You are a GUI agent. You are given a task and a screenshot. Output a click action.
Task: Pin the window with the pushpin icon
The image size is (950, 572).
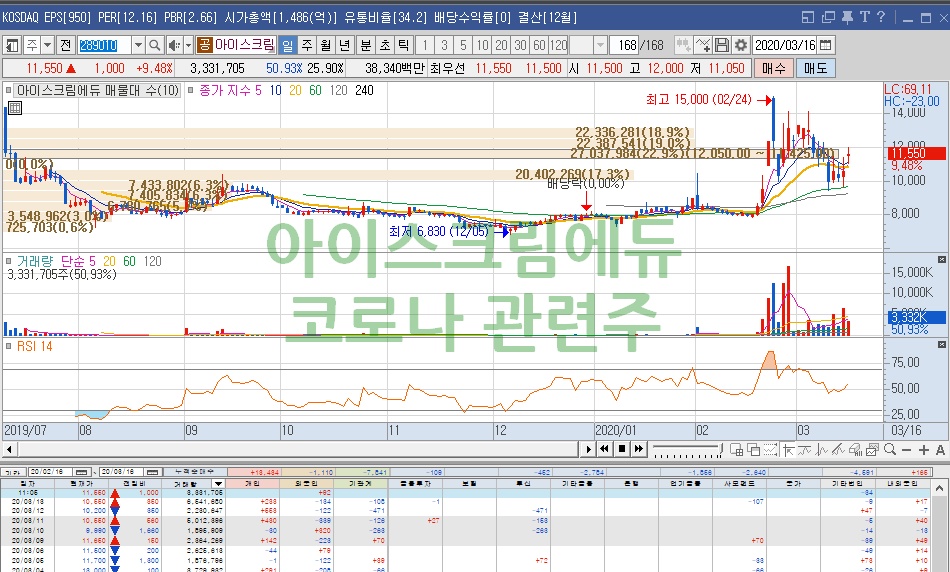tap(847, 18)
